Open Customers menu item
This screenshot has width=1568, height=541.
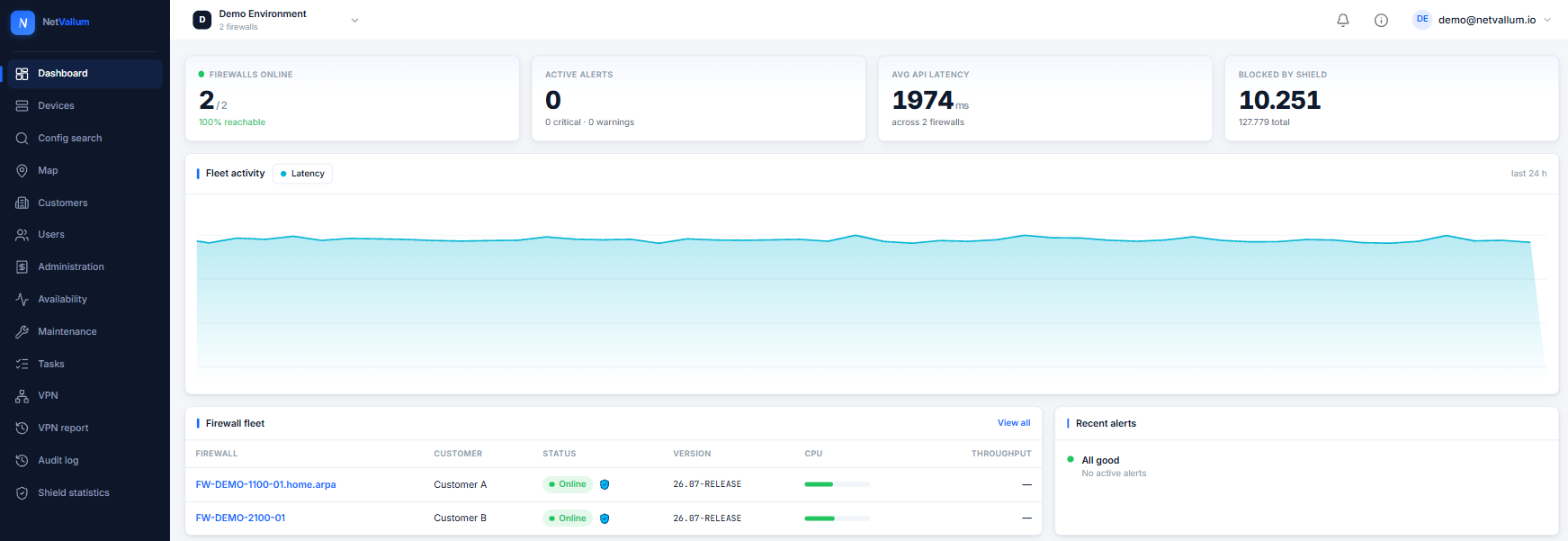[85, 203]
